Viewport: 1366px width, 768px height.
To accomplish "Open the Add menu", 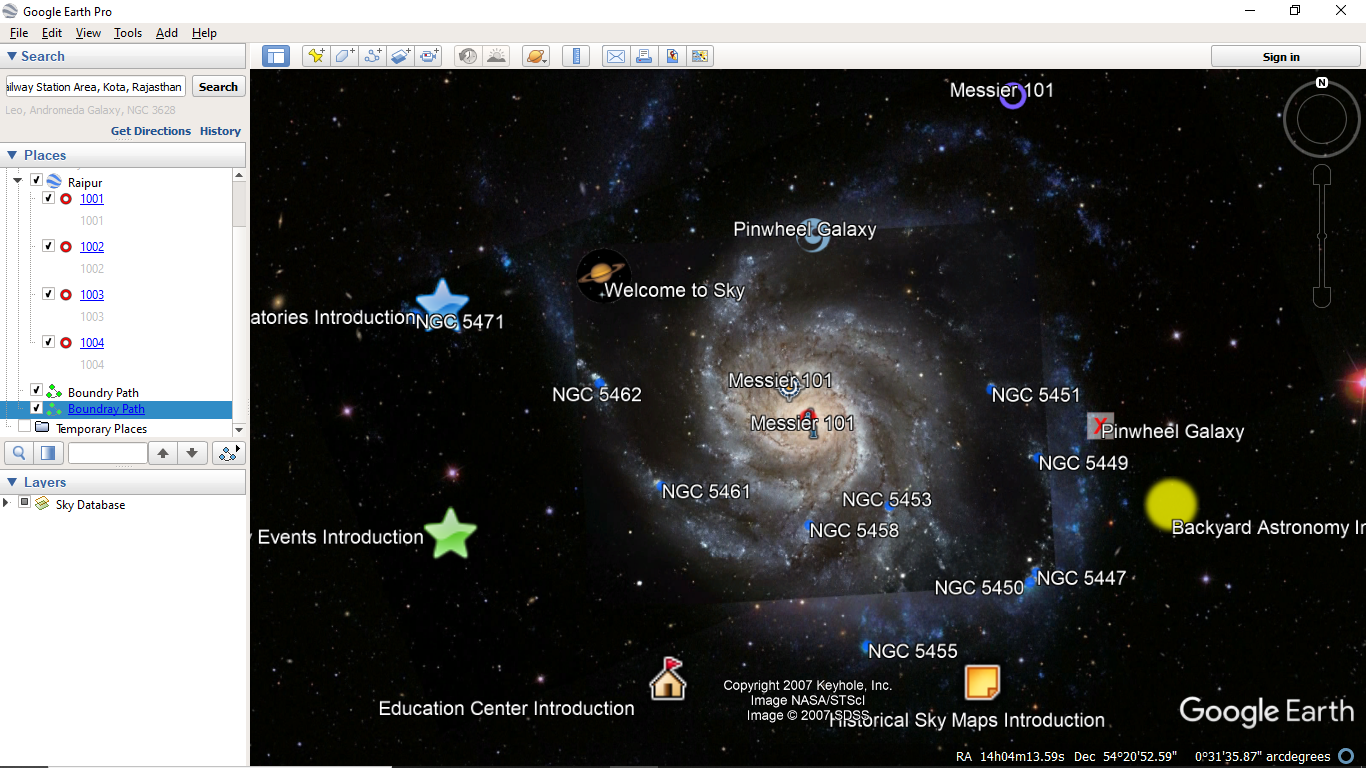I will point(166,33).
